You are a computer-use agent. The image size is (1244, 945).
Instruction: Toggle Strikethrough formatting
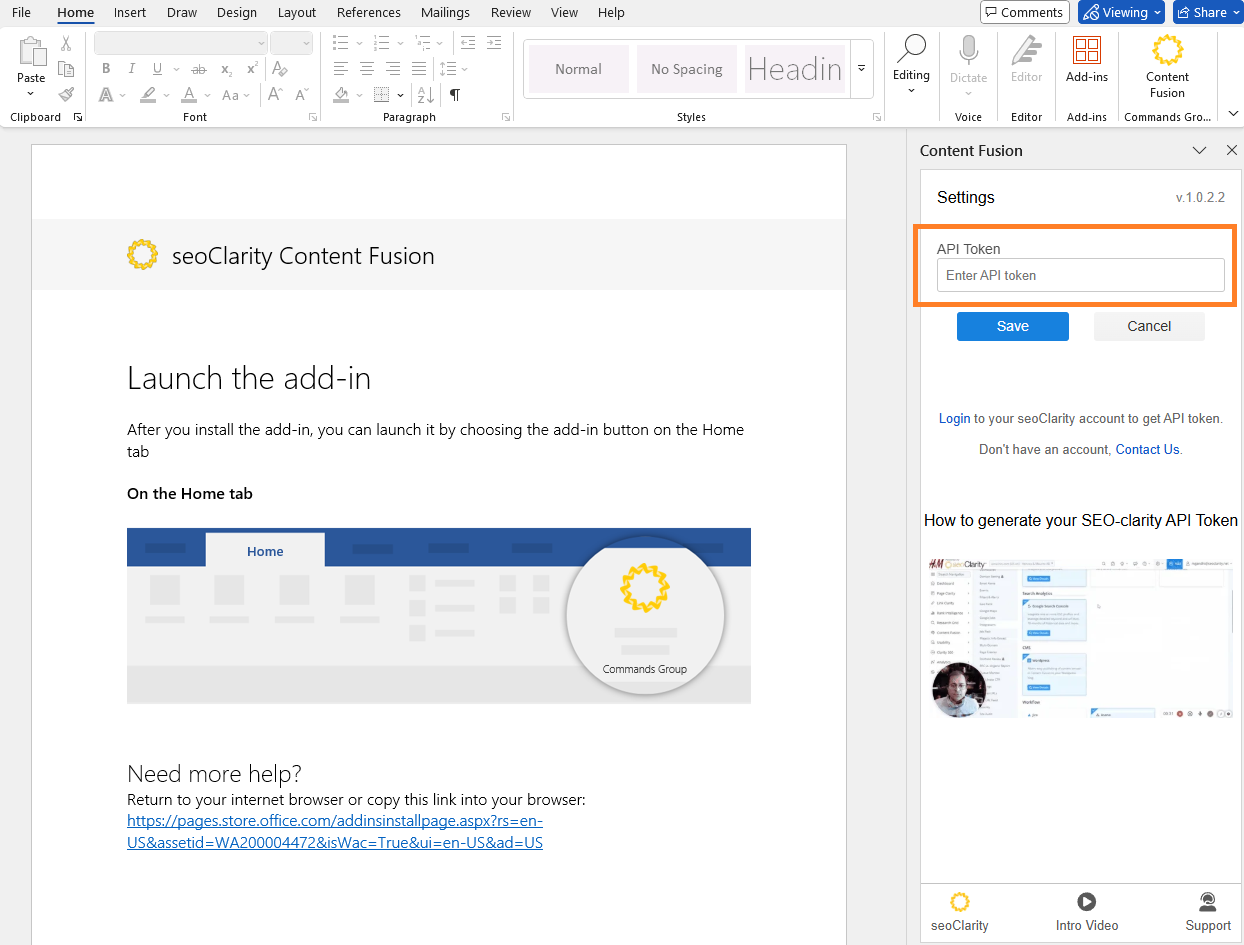point(198,69)
